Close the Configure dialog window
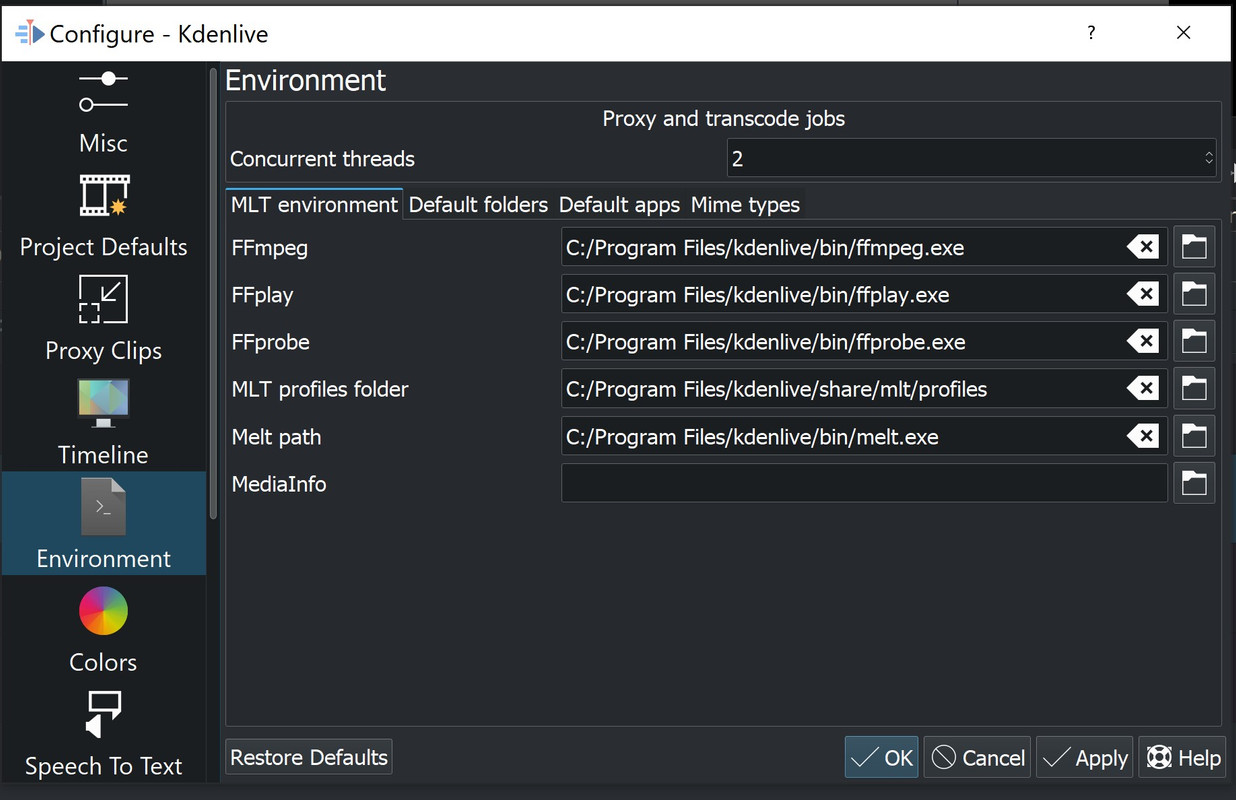1236x800 pixels. click(x=1184, y=33)
